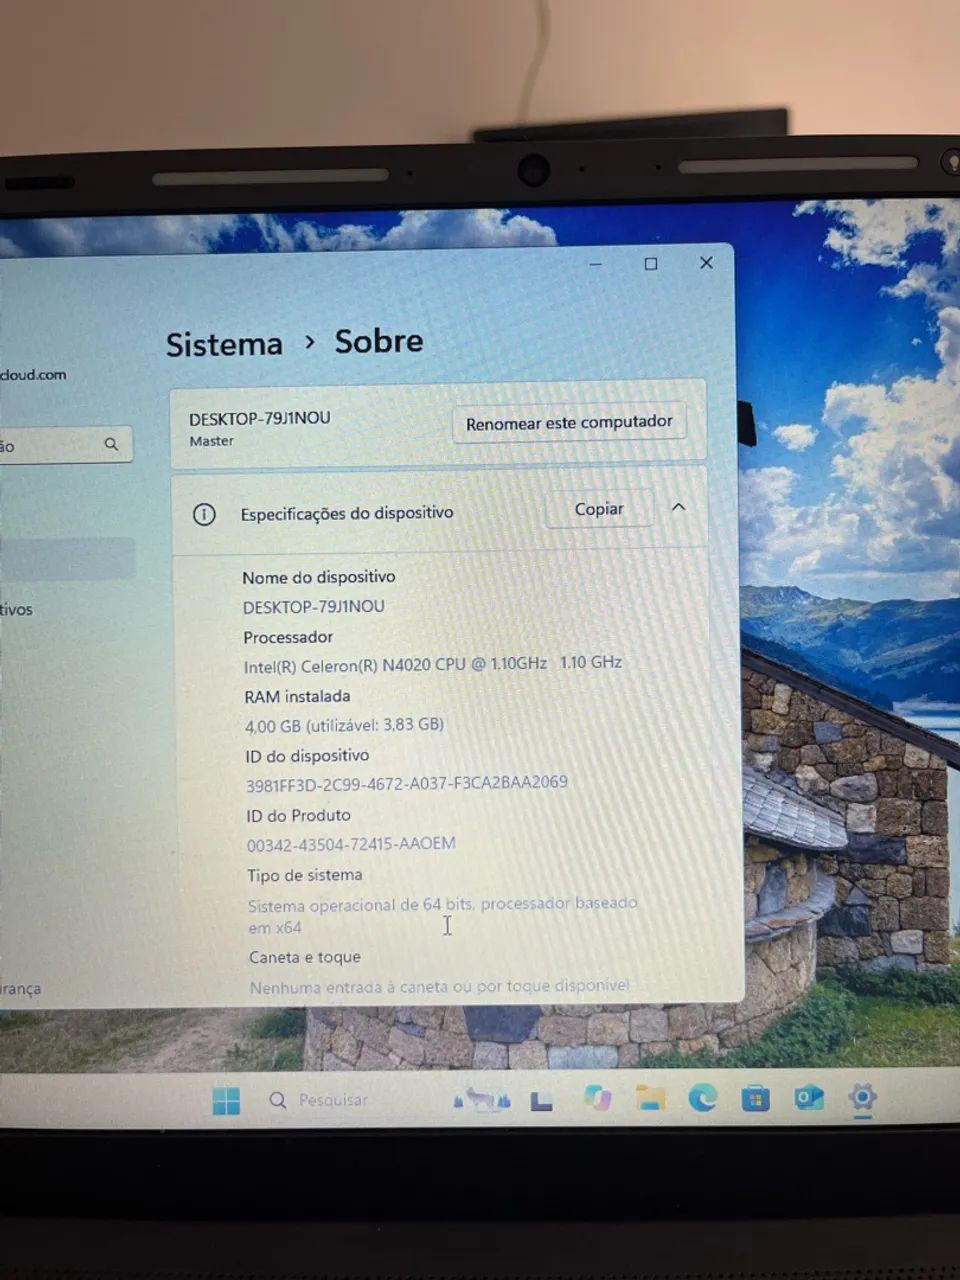Image resolution: width=960 pixels, height=1280 pixels.
Task: Open the Windows Start menu
Action: (x=226, y=1101)
